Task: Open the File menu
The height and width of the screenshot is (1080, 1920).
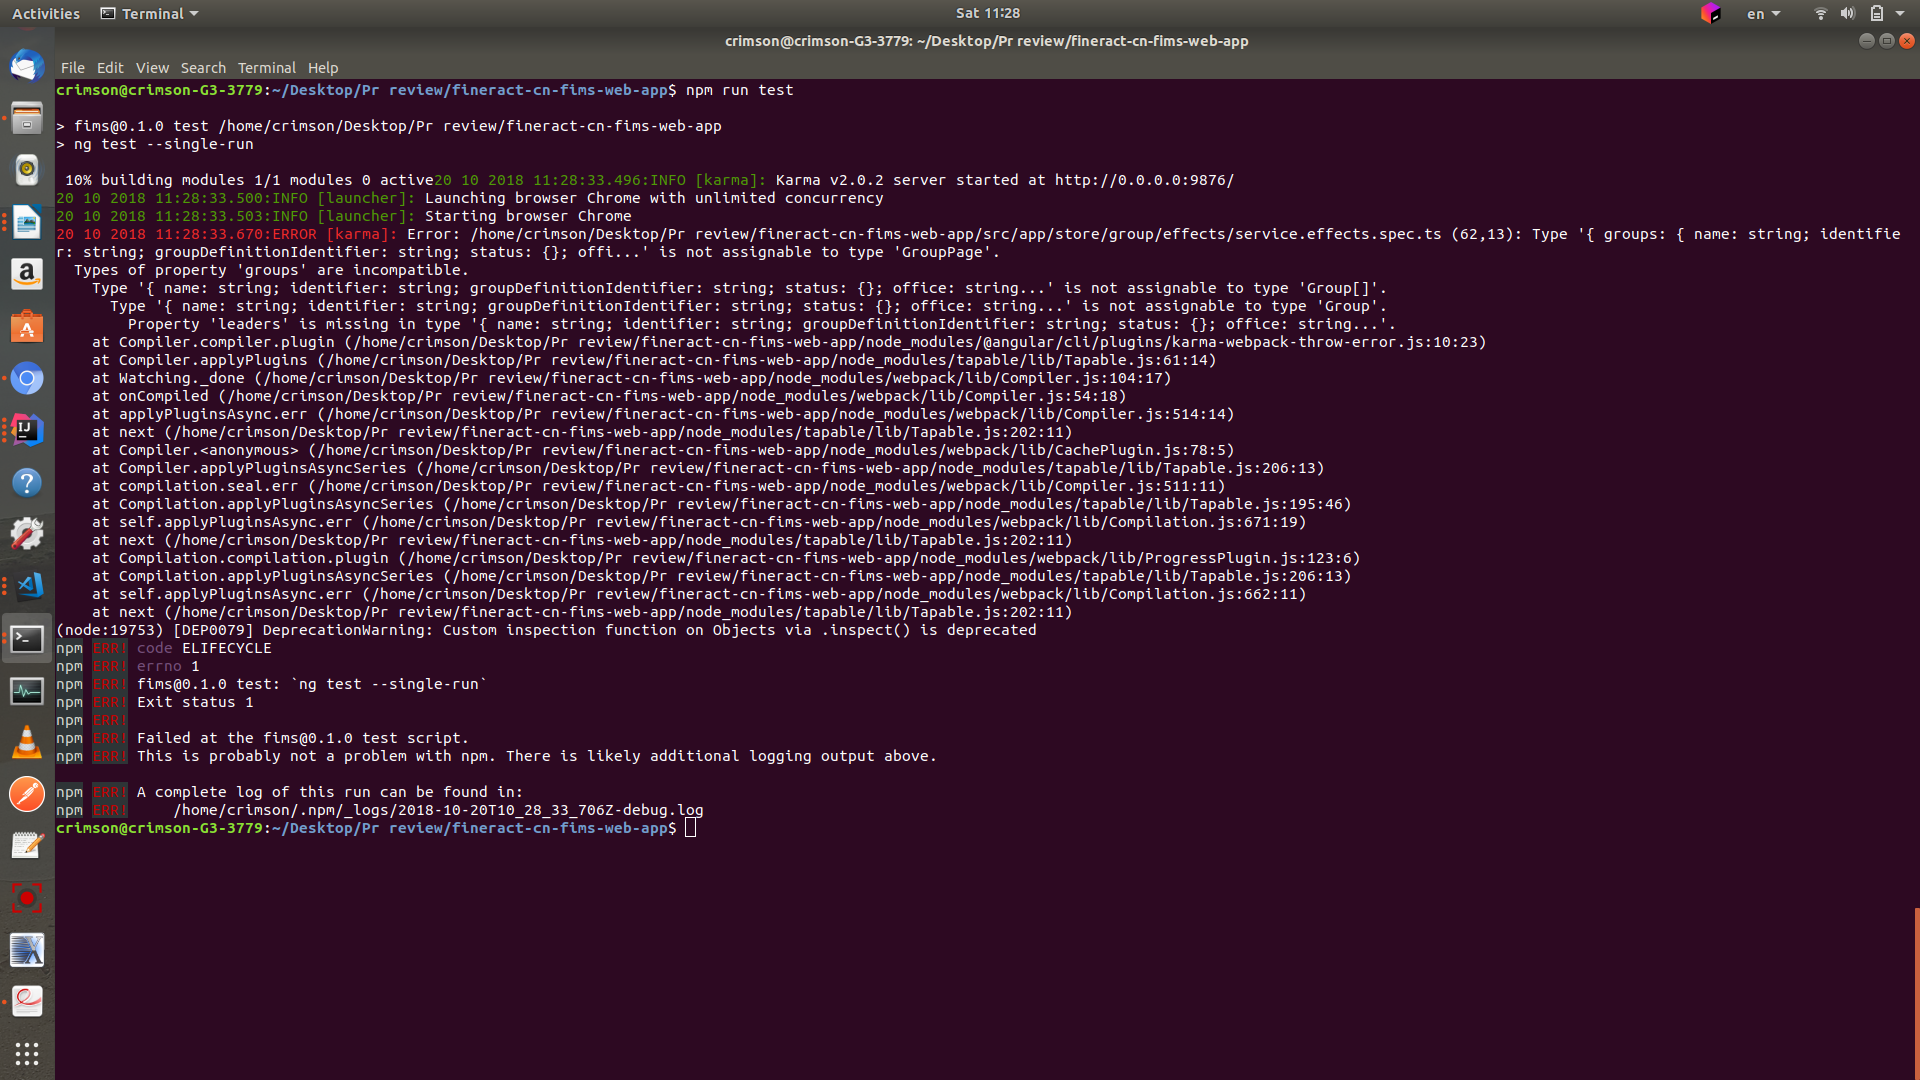Action: [x=72, y=67]
